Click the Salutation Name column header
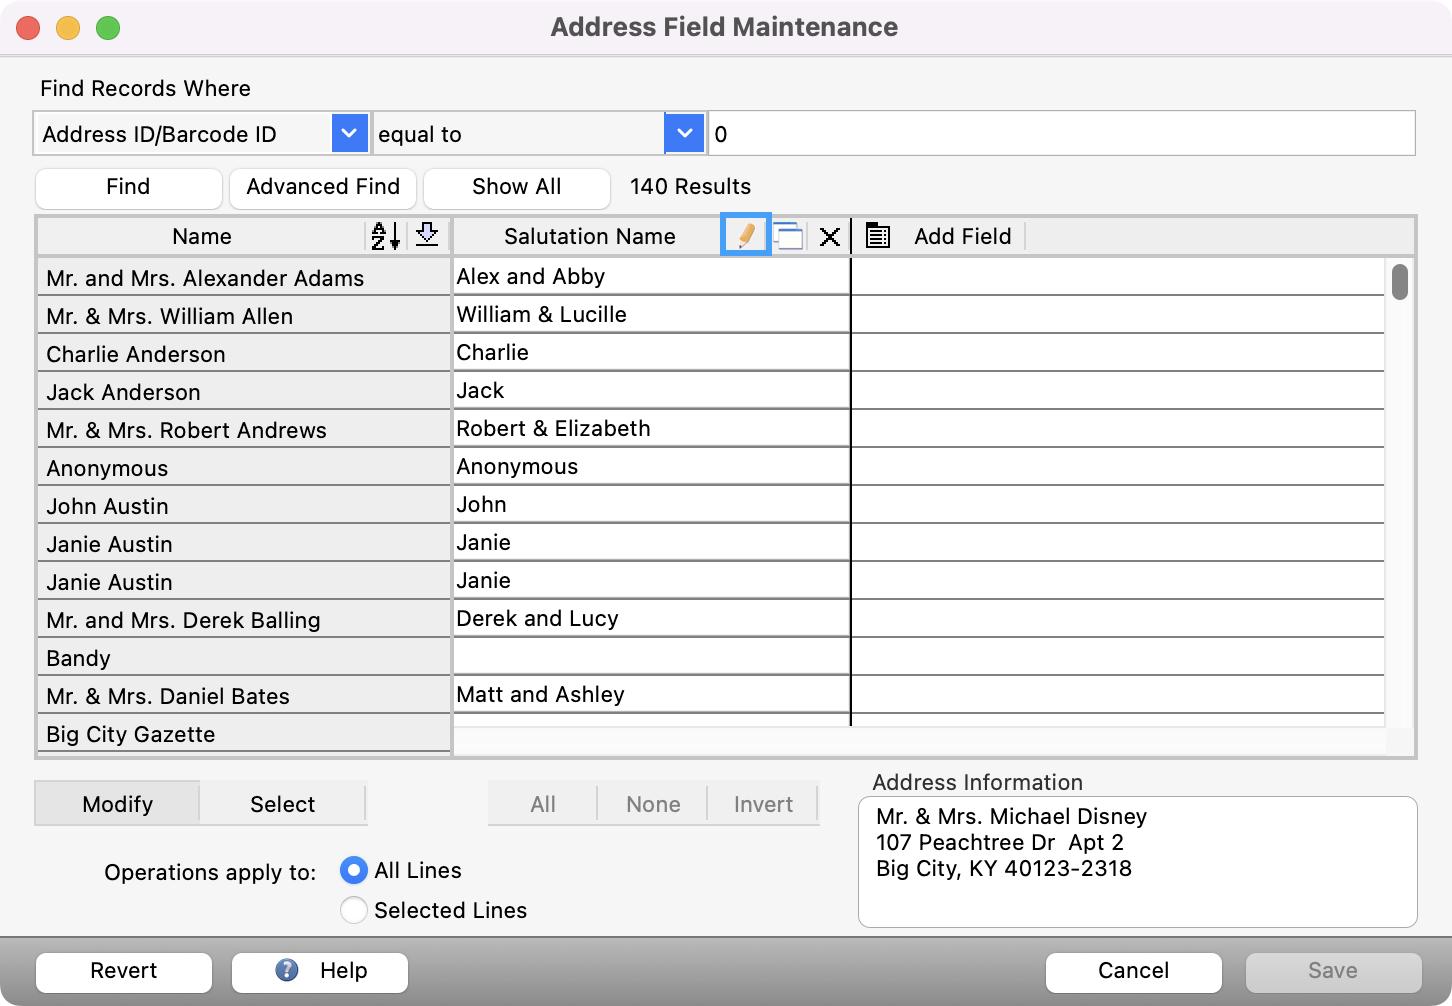This screenshot has width=1452, height=1006. (x=589, y=236)
